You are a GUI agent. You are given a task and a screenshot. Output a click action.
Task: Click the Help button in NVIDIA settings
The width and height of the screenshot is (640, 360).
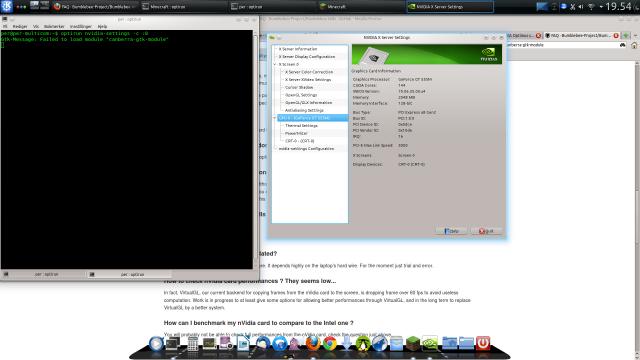[x=451, y=231]
